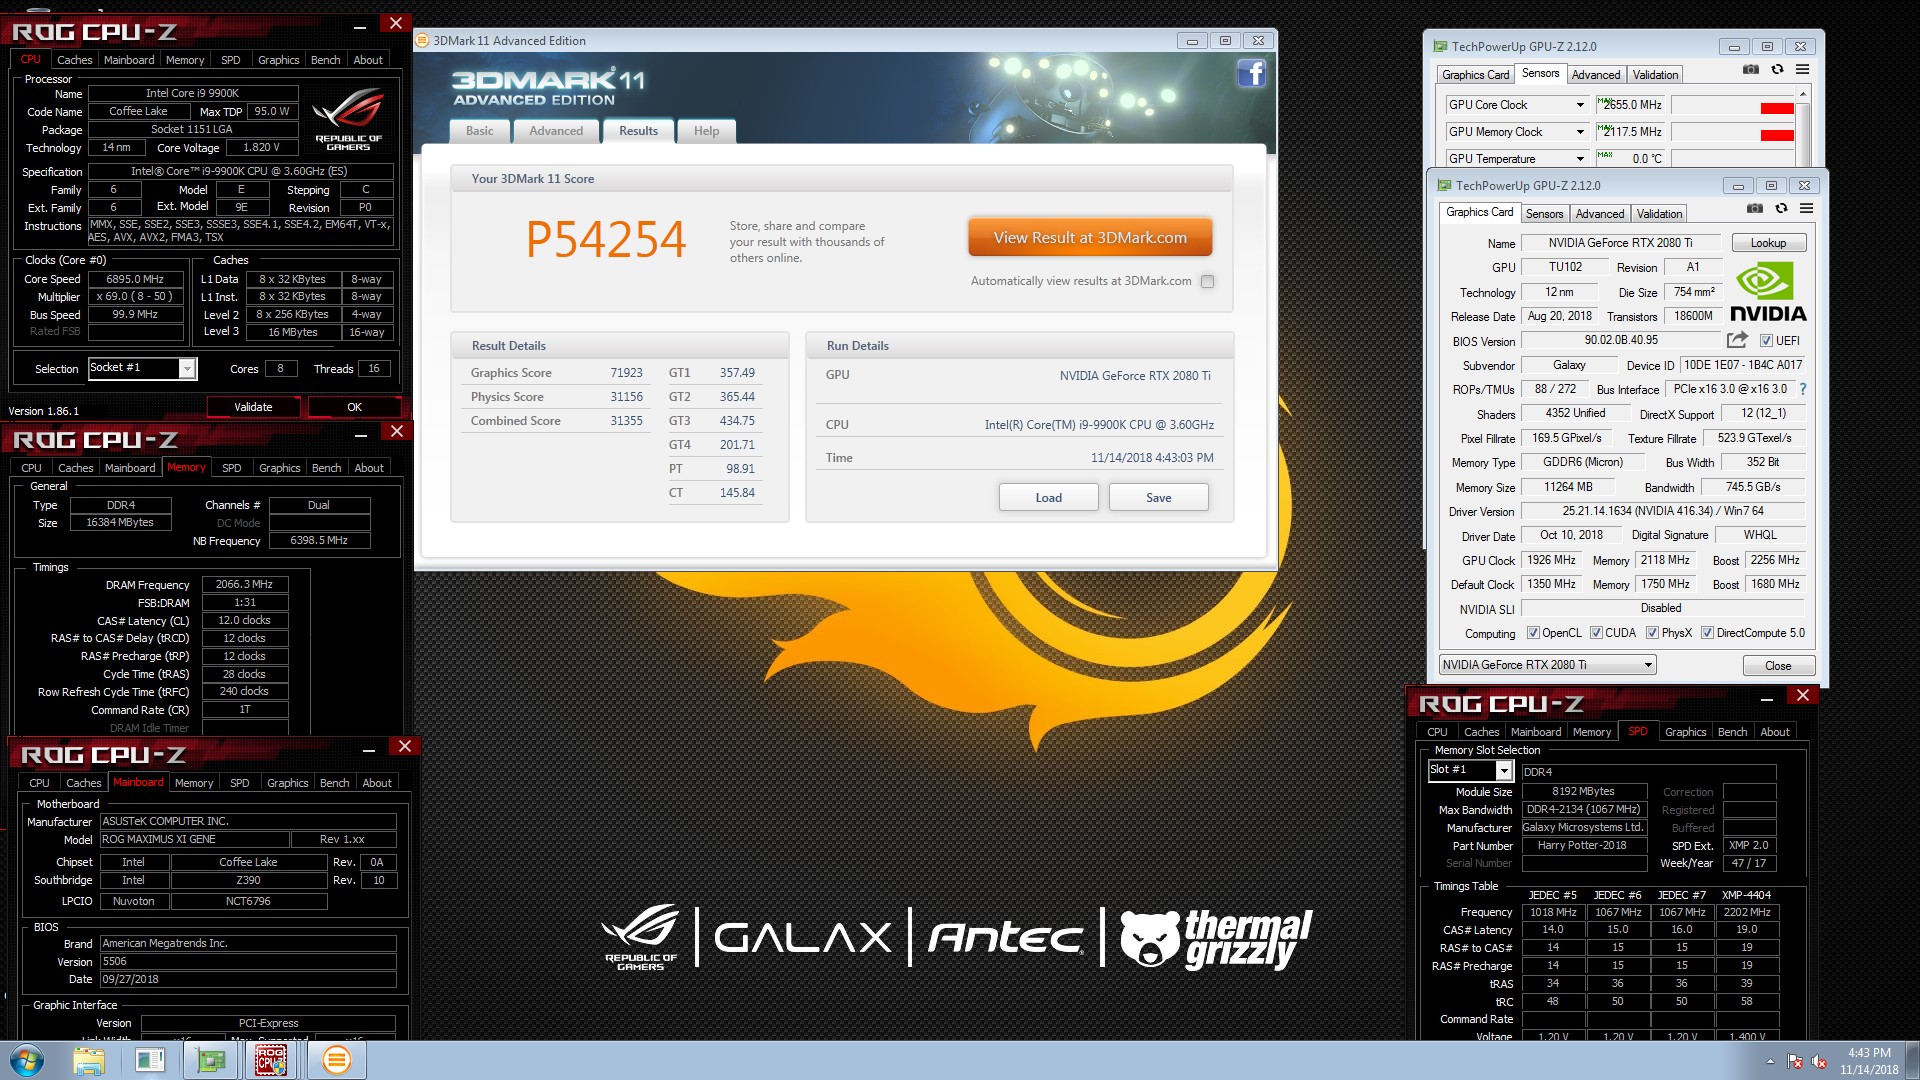Click the Core Speed value 6895.0 MHz
The height and width of the screenshot is (1080, 1920).
[x=135, y=279]
